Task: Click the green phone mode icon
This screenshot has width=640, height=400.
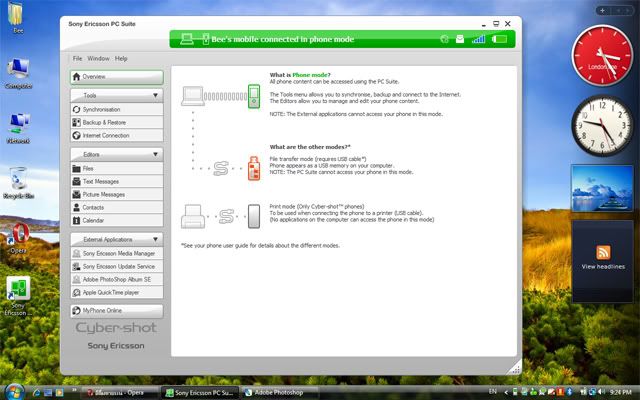Action: 254,96
